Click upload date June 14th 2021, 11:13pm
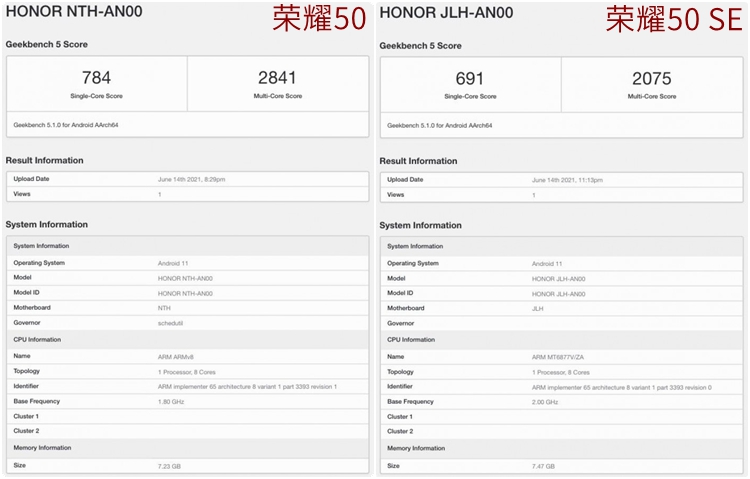This screenshot has height=479, width=750. pos(567,180)
